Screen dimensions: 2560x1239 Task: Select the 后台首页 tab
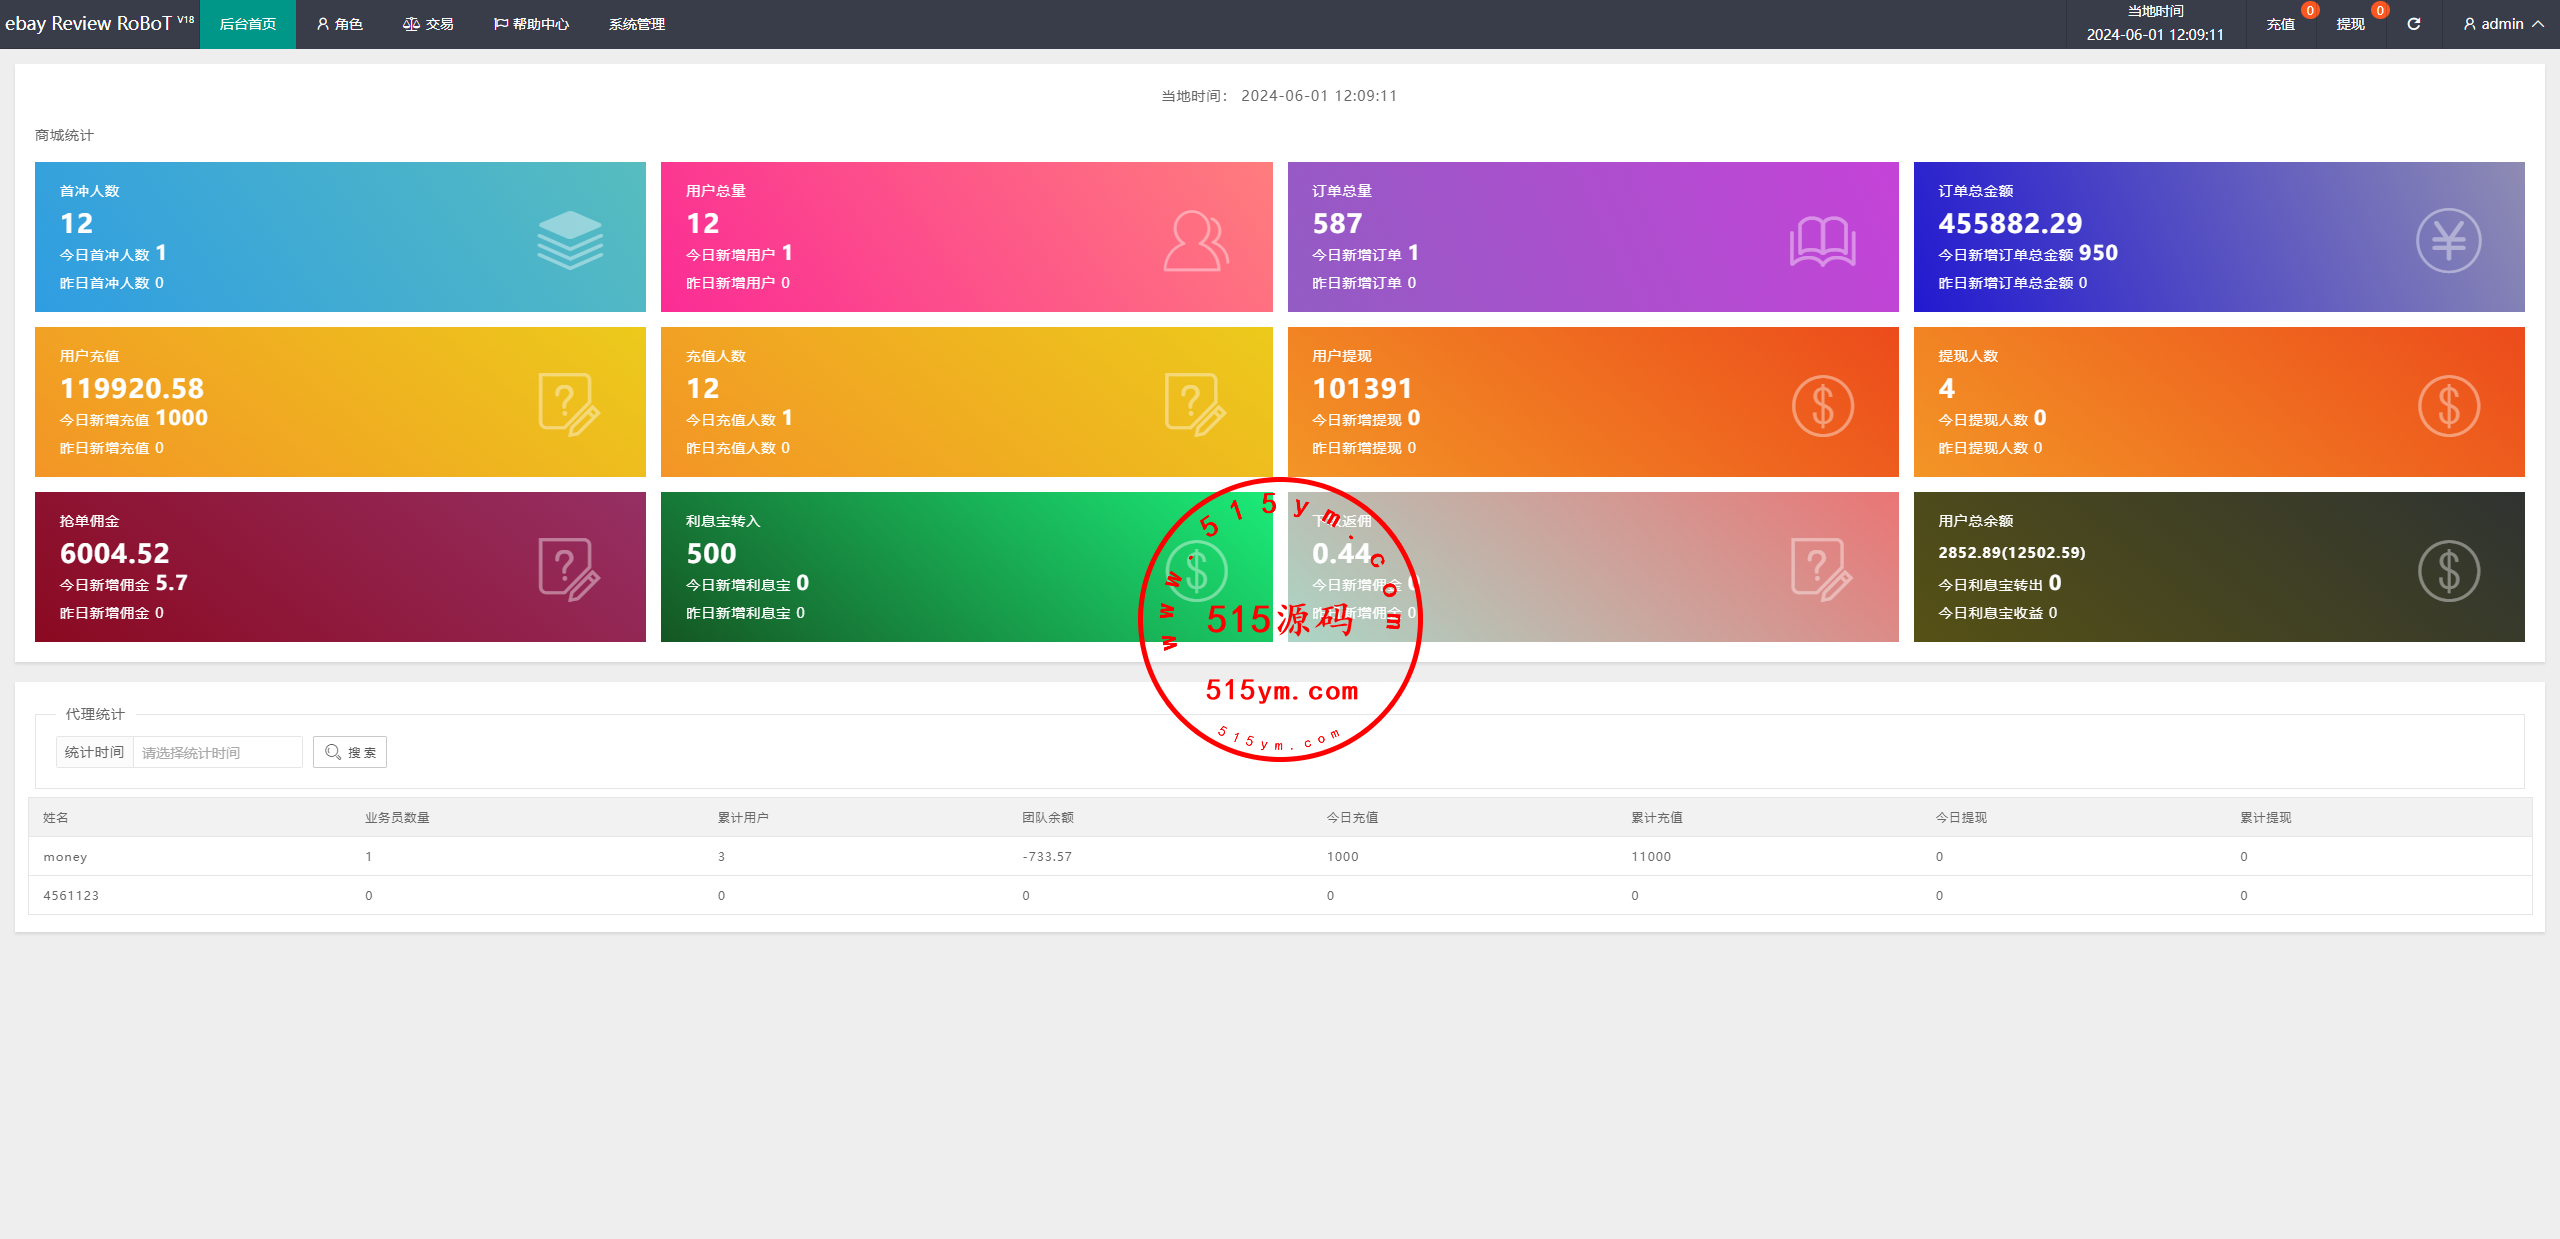[x=248, y=24]
